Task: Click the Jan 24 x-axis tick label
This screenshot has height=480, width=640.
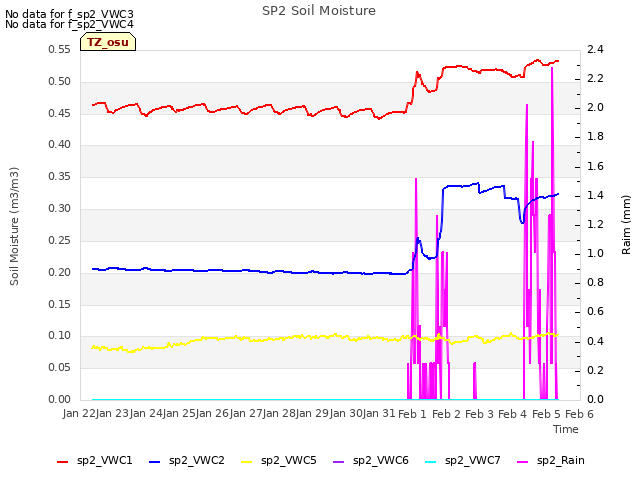Action: click(x=146, y=414)
